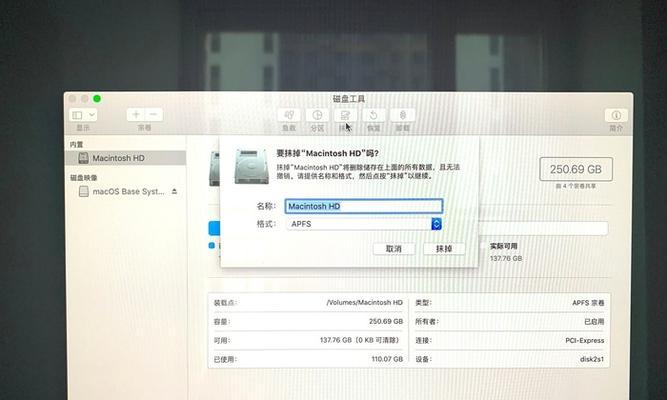Viewport: 667px width, 400px height.
Task: Click the 磁盘工具 window title
Action: tap(349, 99)
